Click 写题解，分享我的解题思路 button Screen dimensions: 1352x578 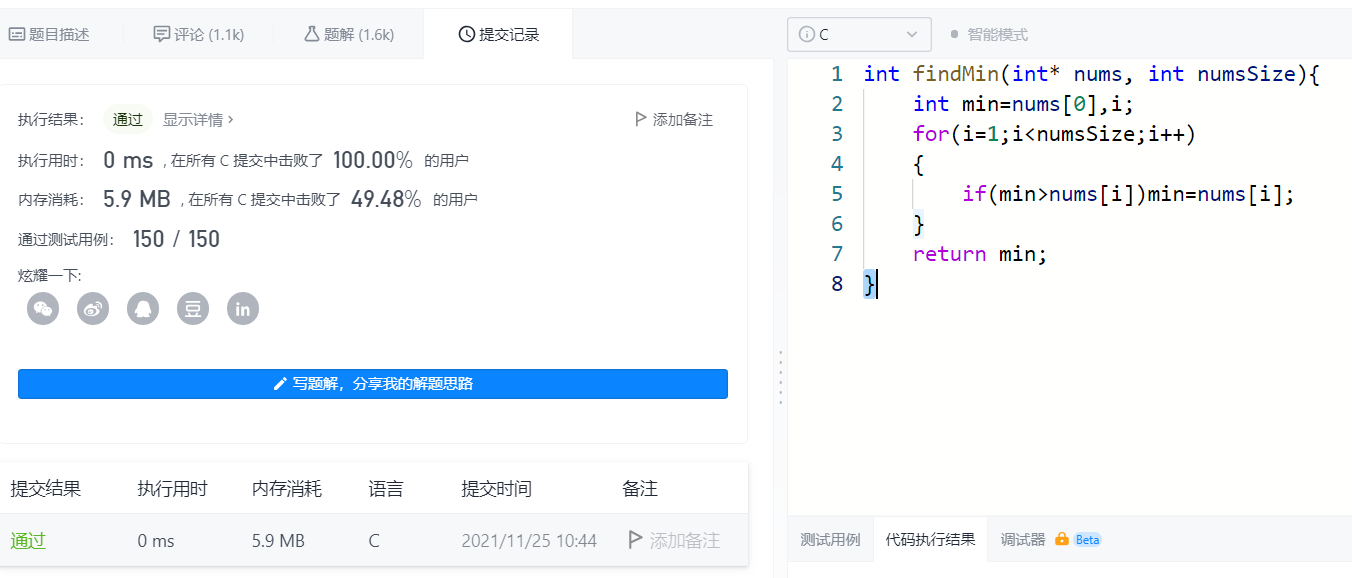(x=373, y=384)
